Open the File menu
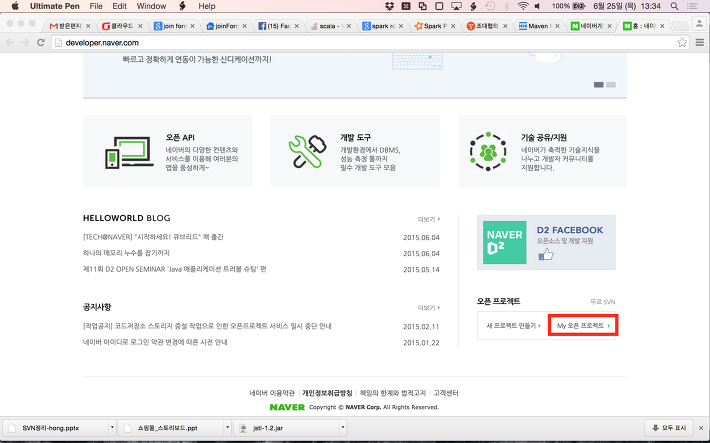 tap(96, 6)
